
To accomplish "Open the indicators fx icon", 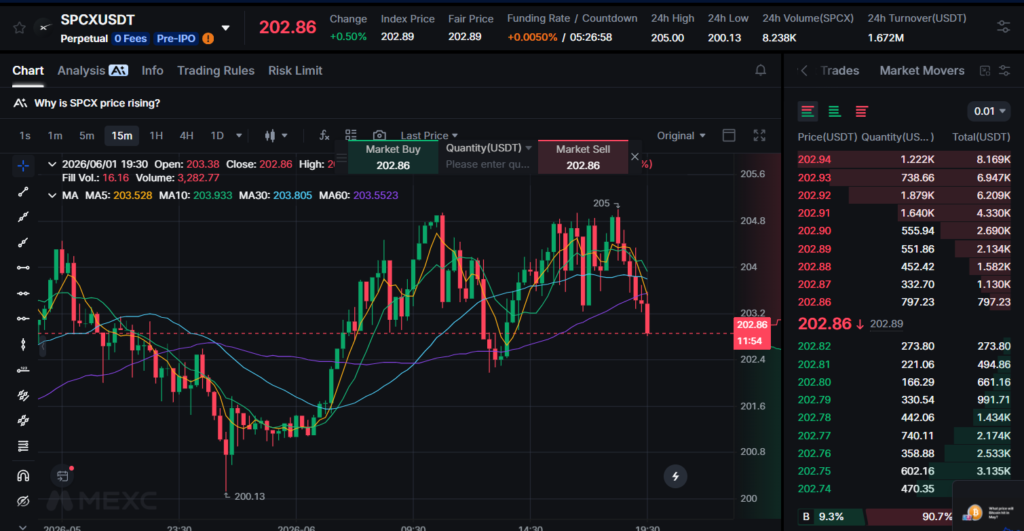I will click(324, 135).
